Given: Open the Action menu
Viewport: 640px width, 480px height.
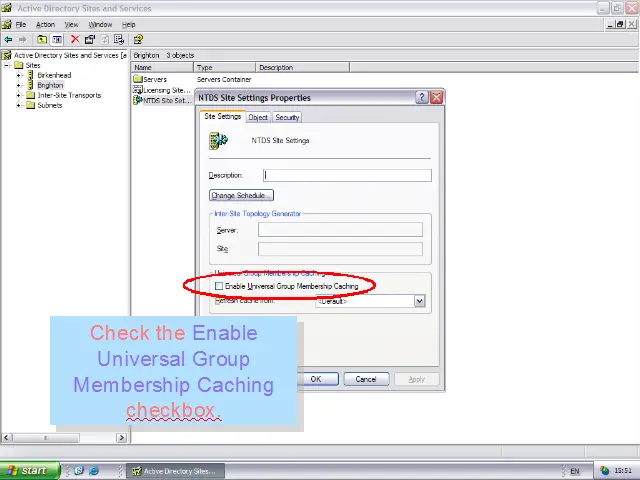Looking at the screenshot, I should (45, 24).
